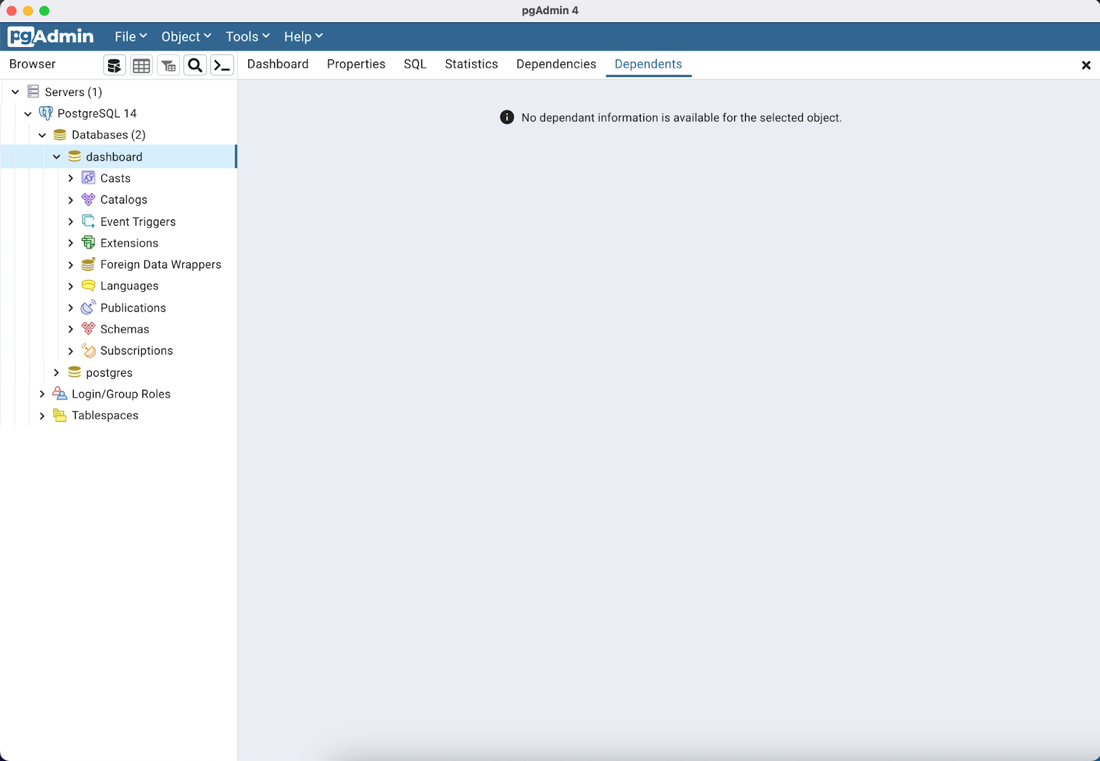Click the Extensions cube icon
Image resolution: width=1100 pixels, height=761 pixels.
tap(88, 243)
